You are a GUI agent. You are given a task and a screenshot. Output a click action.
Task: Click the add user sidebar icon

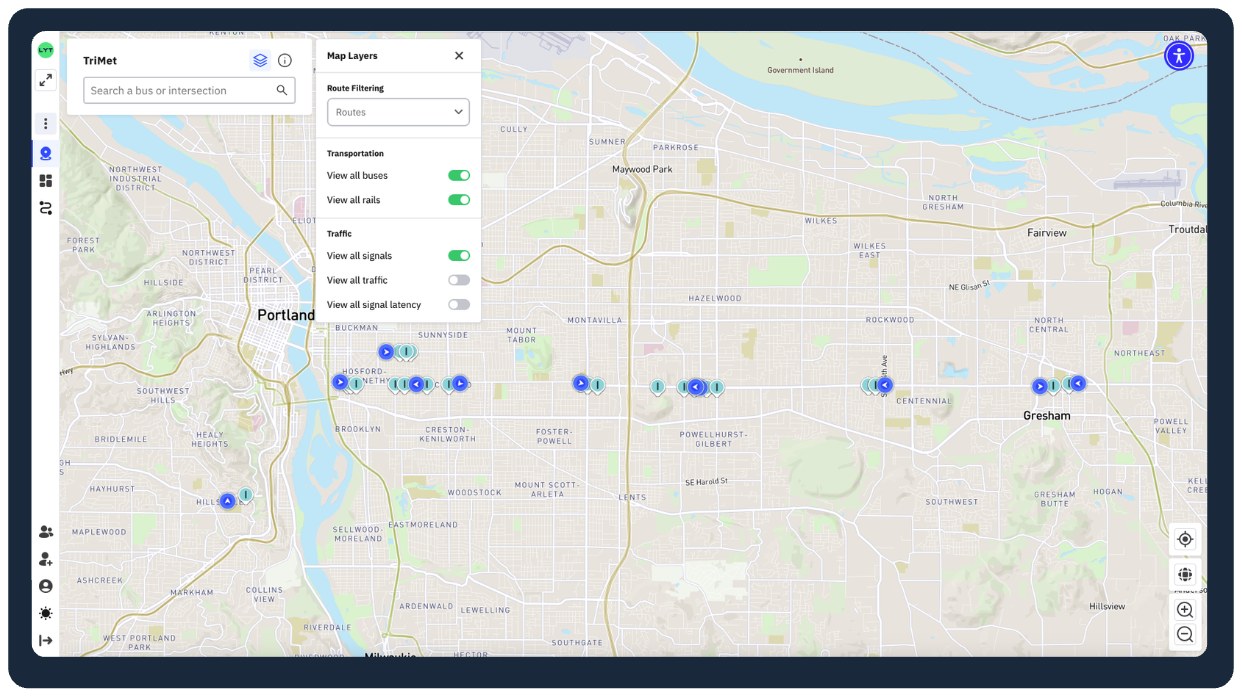point(45,559)
